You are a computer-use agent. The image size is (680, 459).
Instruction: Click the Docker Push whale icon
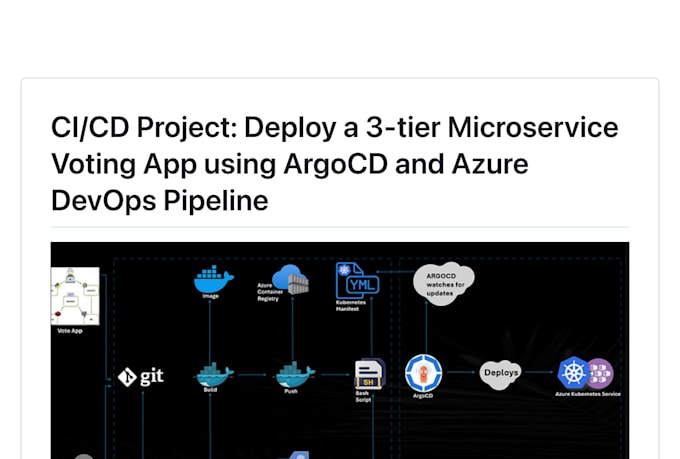point(295,374)
